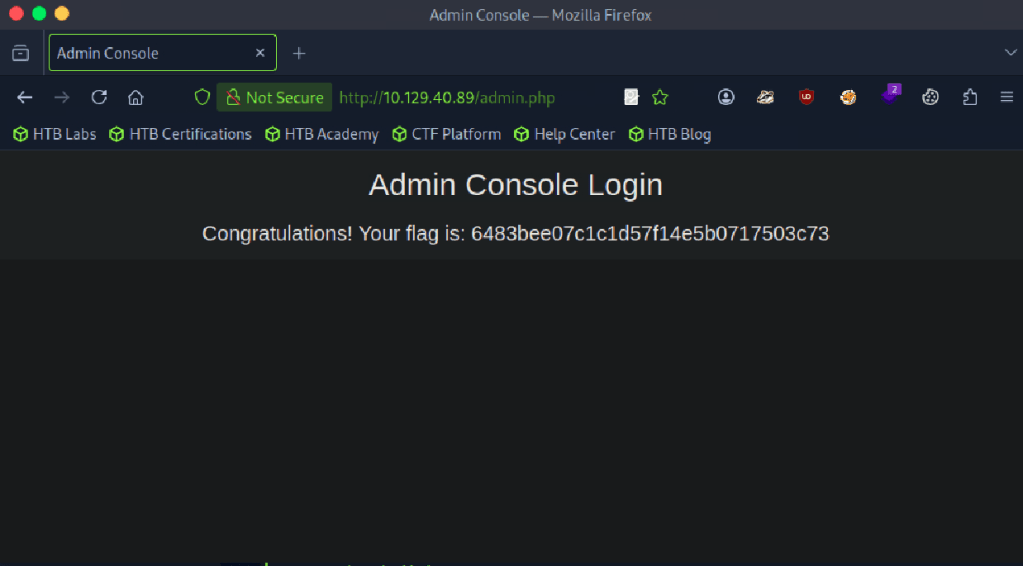Open the uBlock Origin extension
The width and height of the screenshot is (1023, 566).
(x=806, y=97)
